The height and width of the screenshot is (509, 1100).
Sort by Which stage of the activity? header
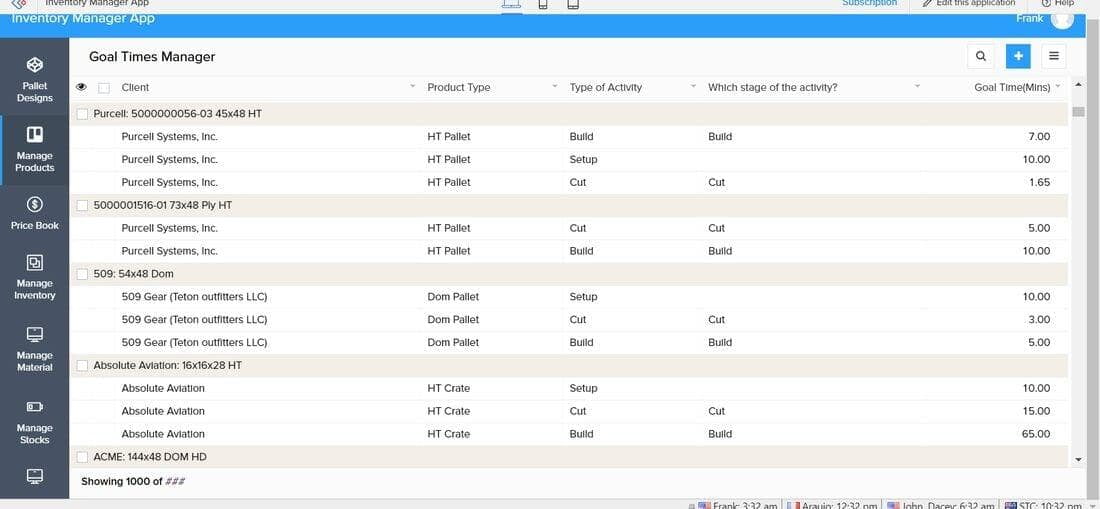click(772, 87)
